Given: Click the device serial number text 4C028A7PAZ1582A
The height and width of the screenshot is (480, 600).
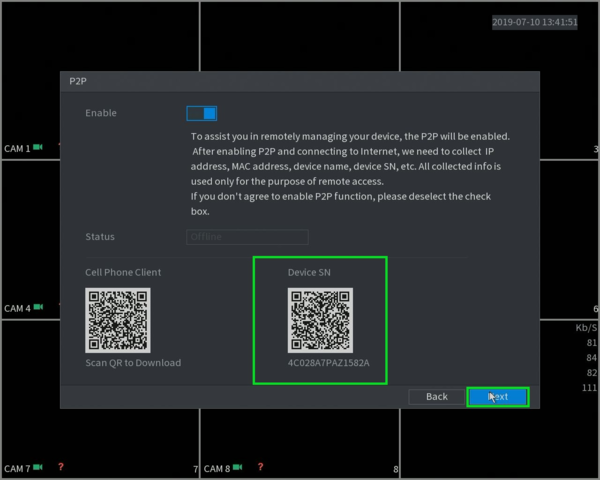Looking at the screenshot, I should click(x=328, y=363).
